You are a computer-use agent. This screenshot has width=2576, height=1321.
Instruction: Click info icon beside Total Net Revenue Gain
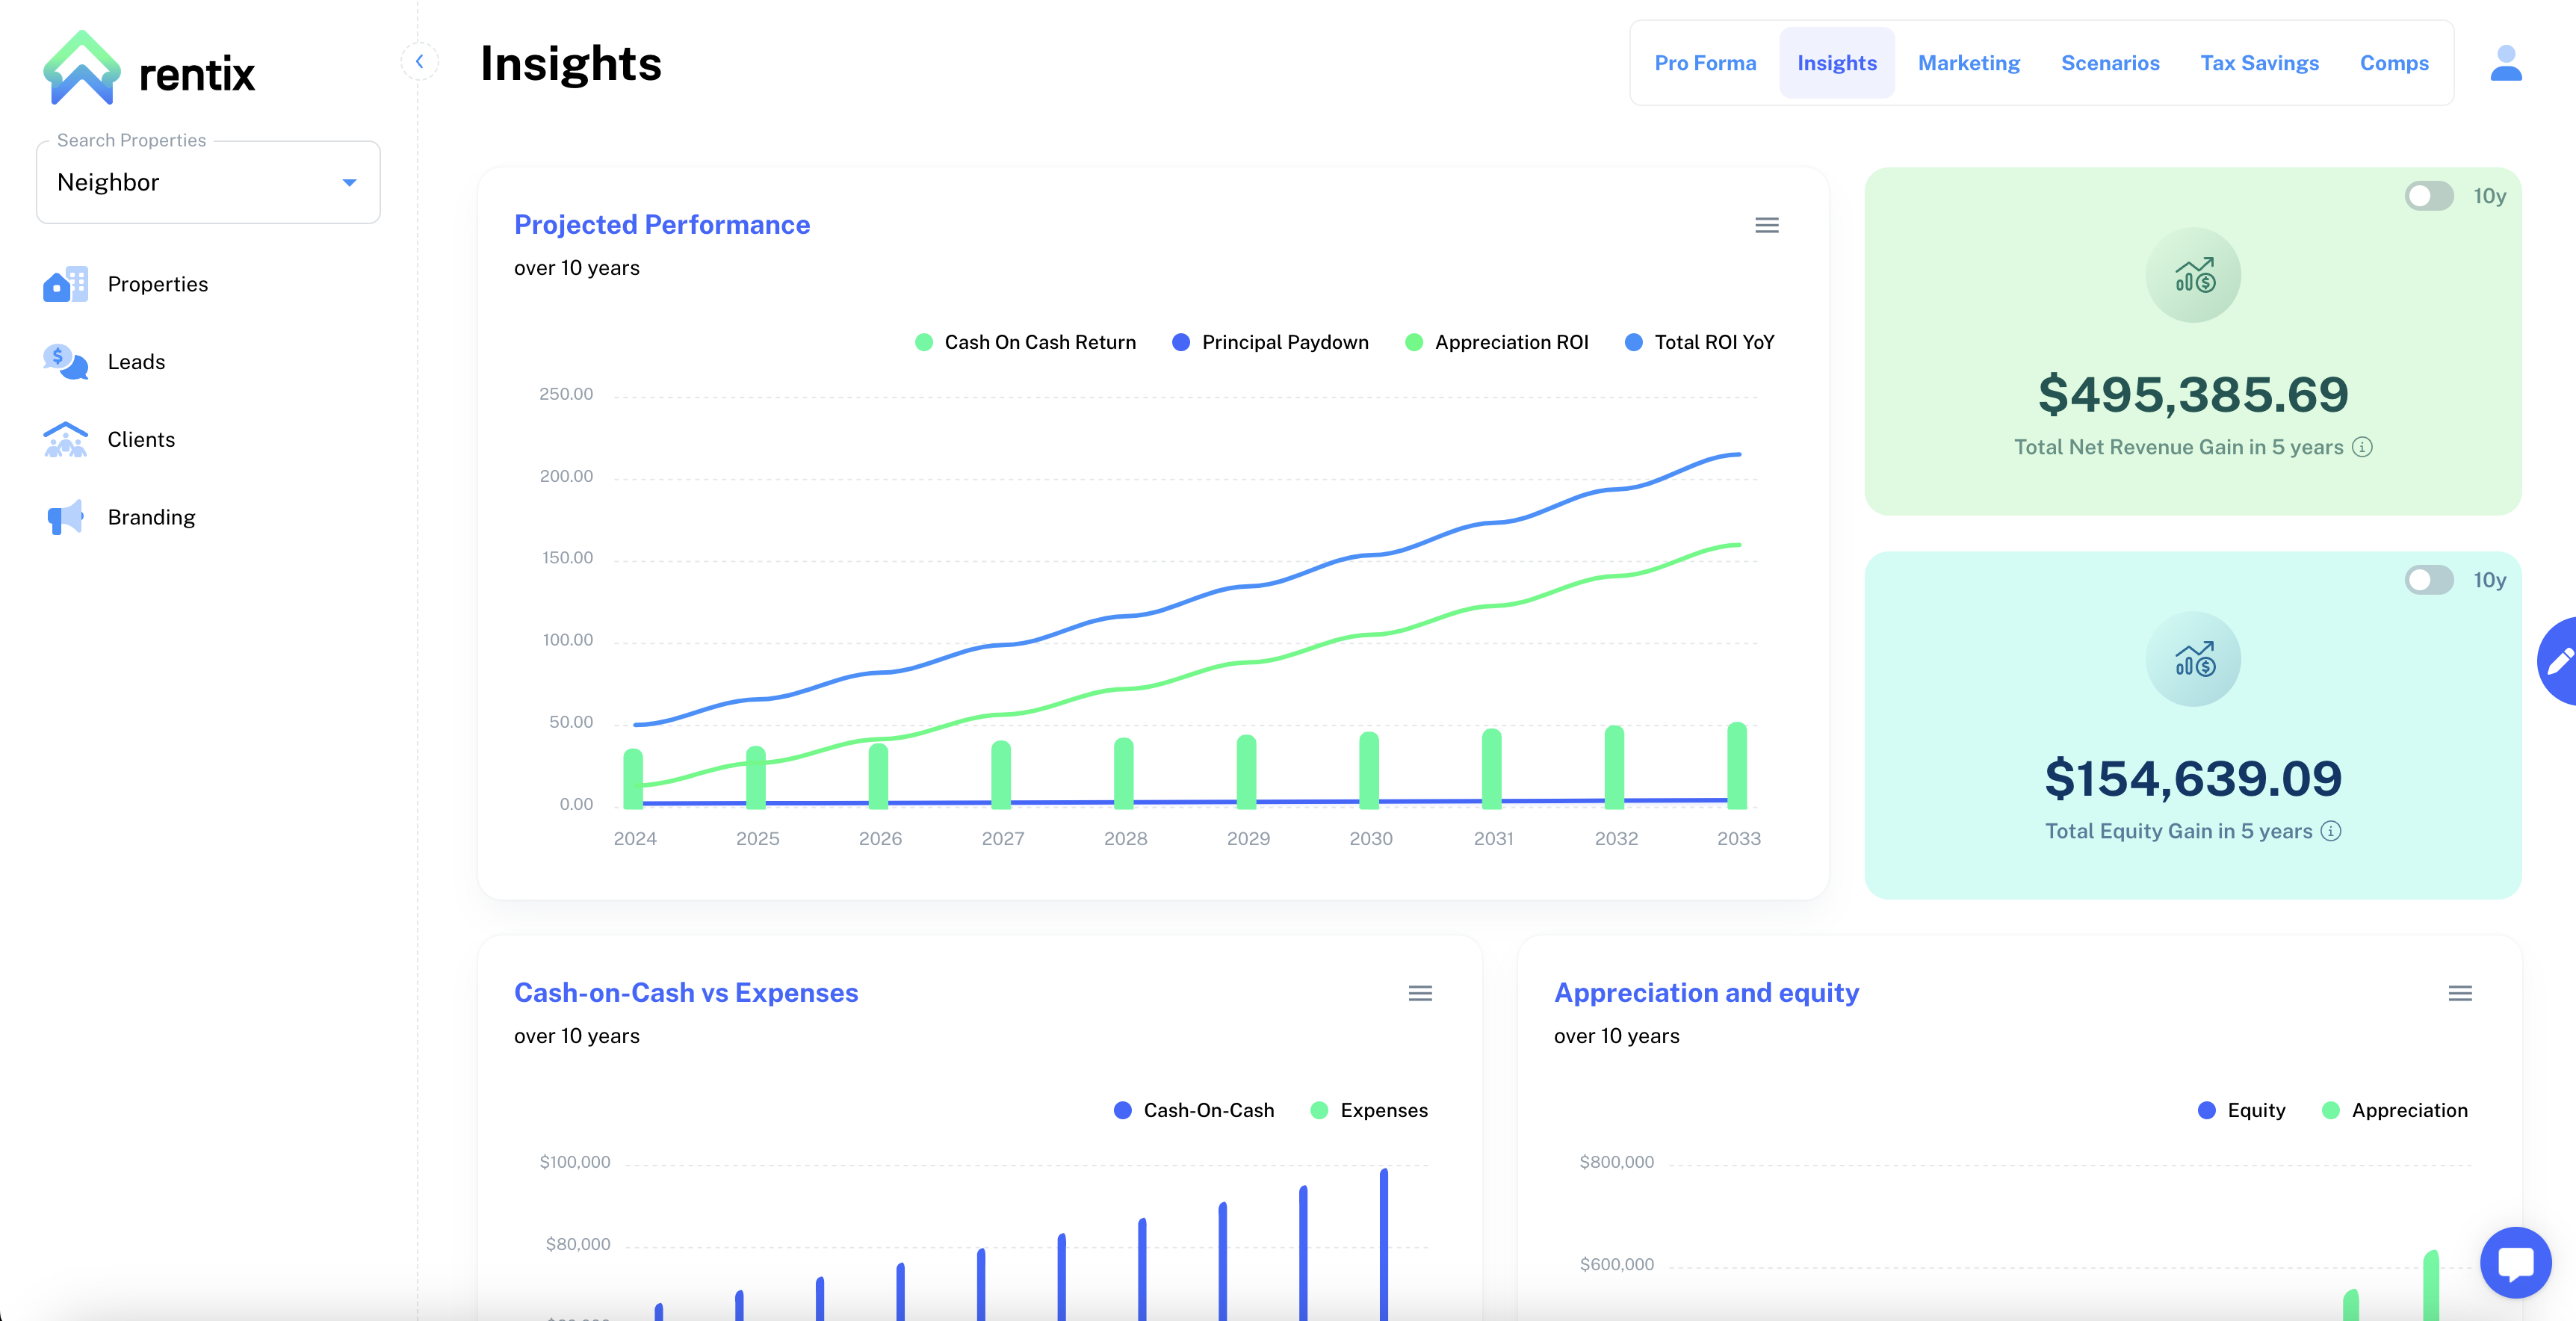(x=2362, y=447)
